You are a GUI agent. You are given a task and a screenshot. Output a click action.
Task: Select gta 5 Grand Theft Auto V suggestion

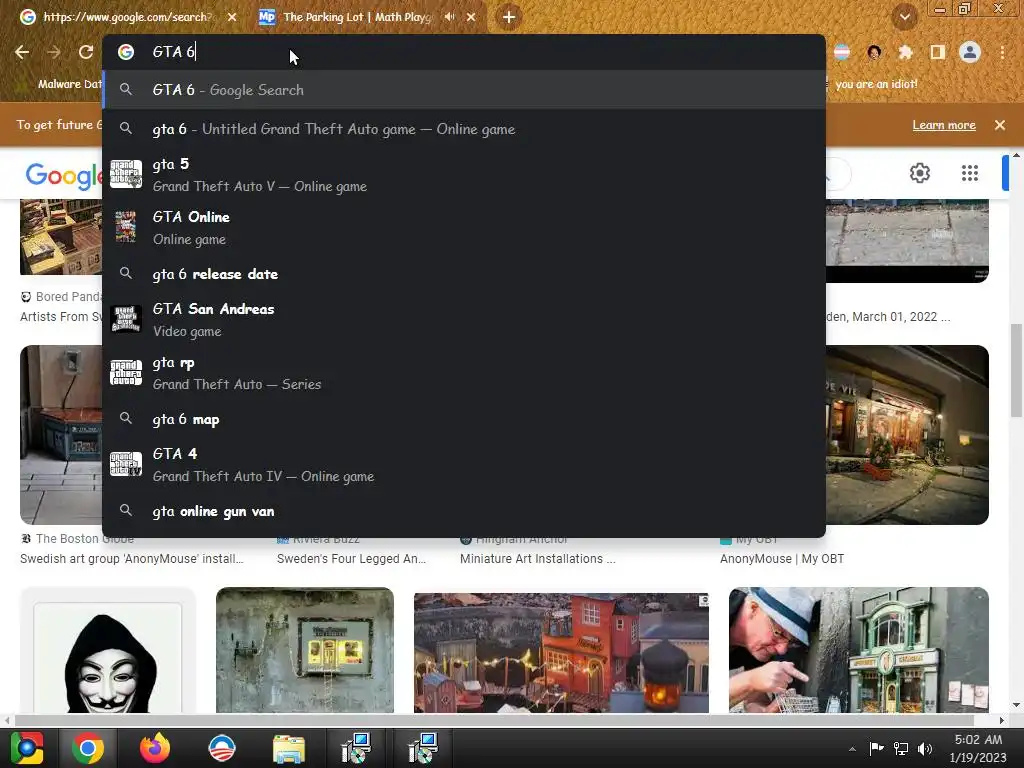pos(464,175)
